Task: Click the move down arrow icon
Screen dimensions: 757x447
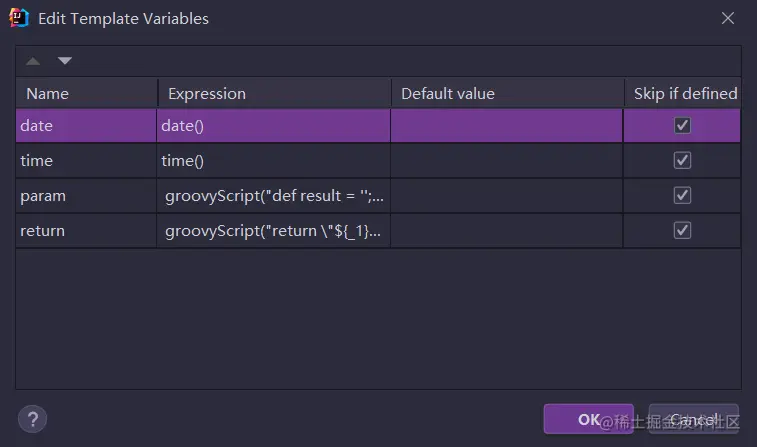Action: click(65, 61)
